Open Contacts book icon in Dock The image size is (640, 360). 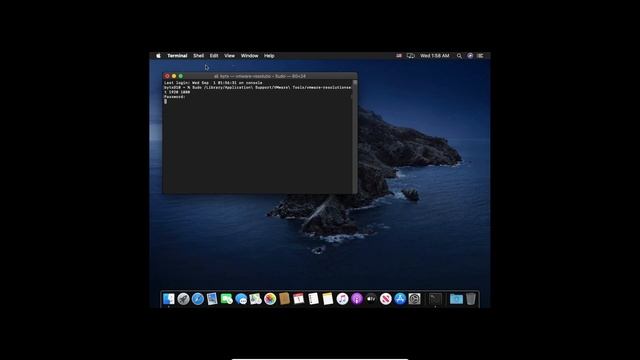[x=284, y=299]
